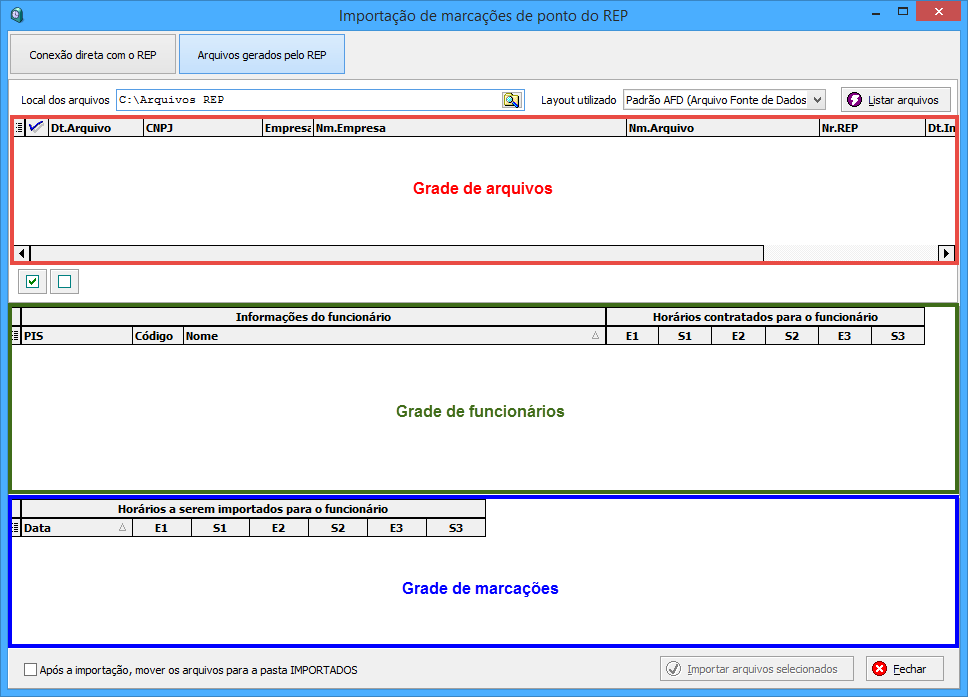Minimize the import window
Screen dimensions: 968x697
(875, 12)
